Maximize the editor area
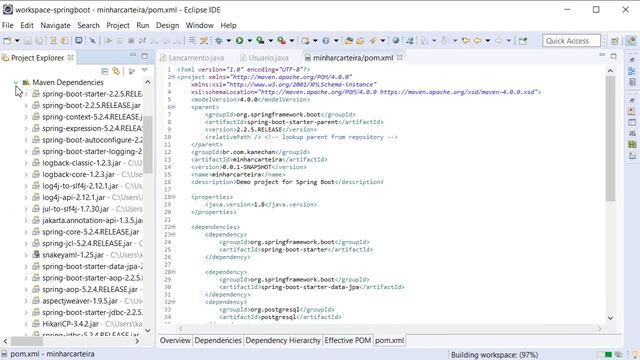Viewport: 640px width, 360px height. click(613, 56)
